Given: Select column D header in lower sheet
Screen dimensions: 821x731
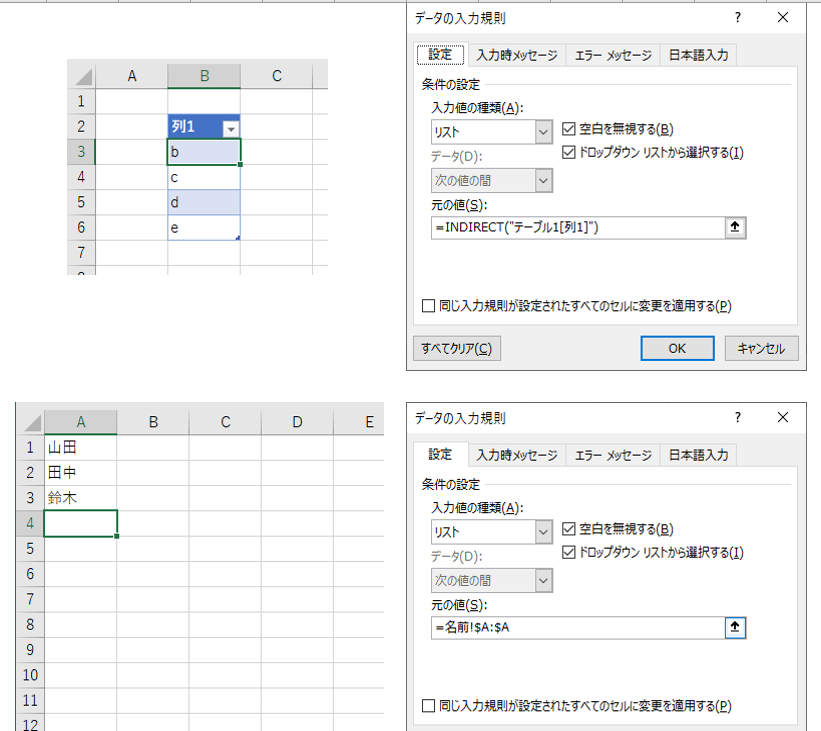Looking at the screenshot, I should pos(297,422).
